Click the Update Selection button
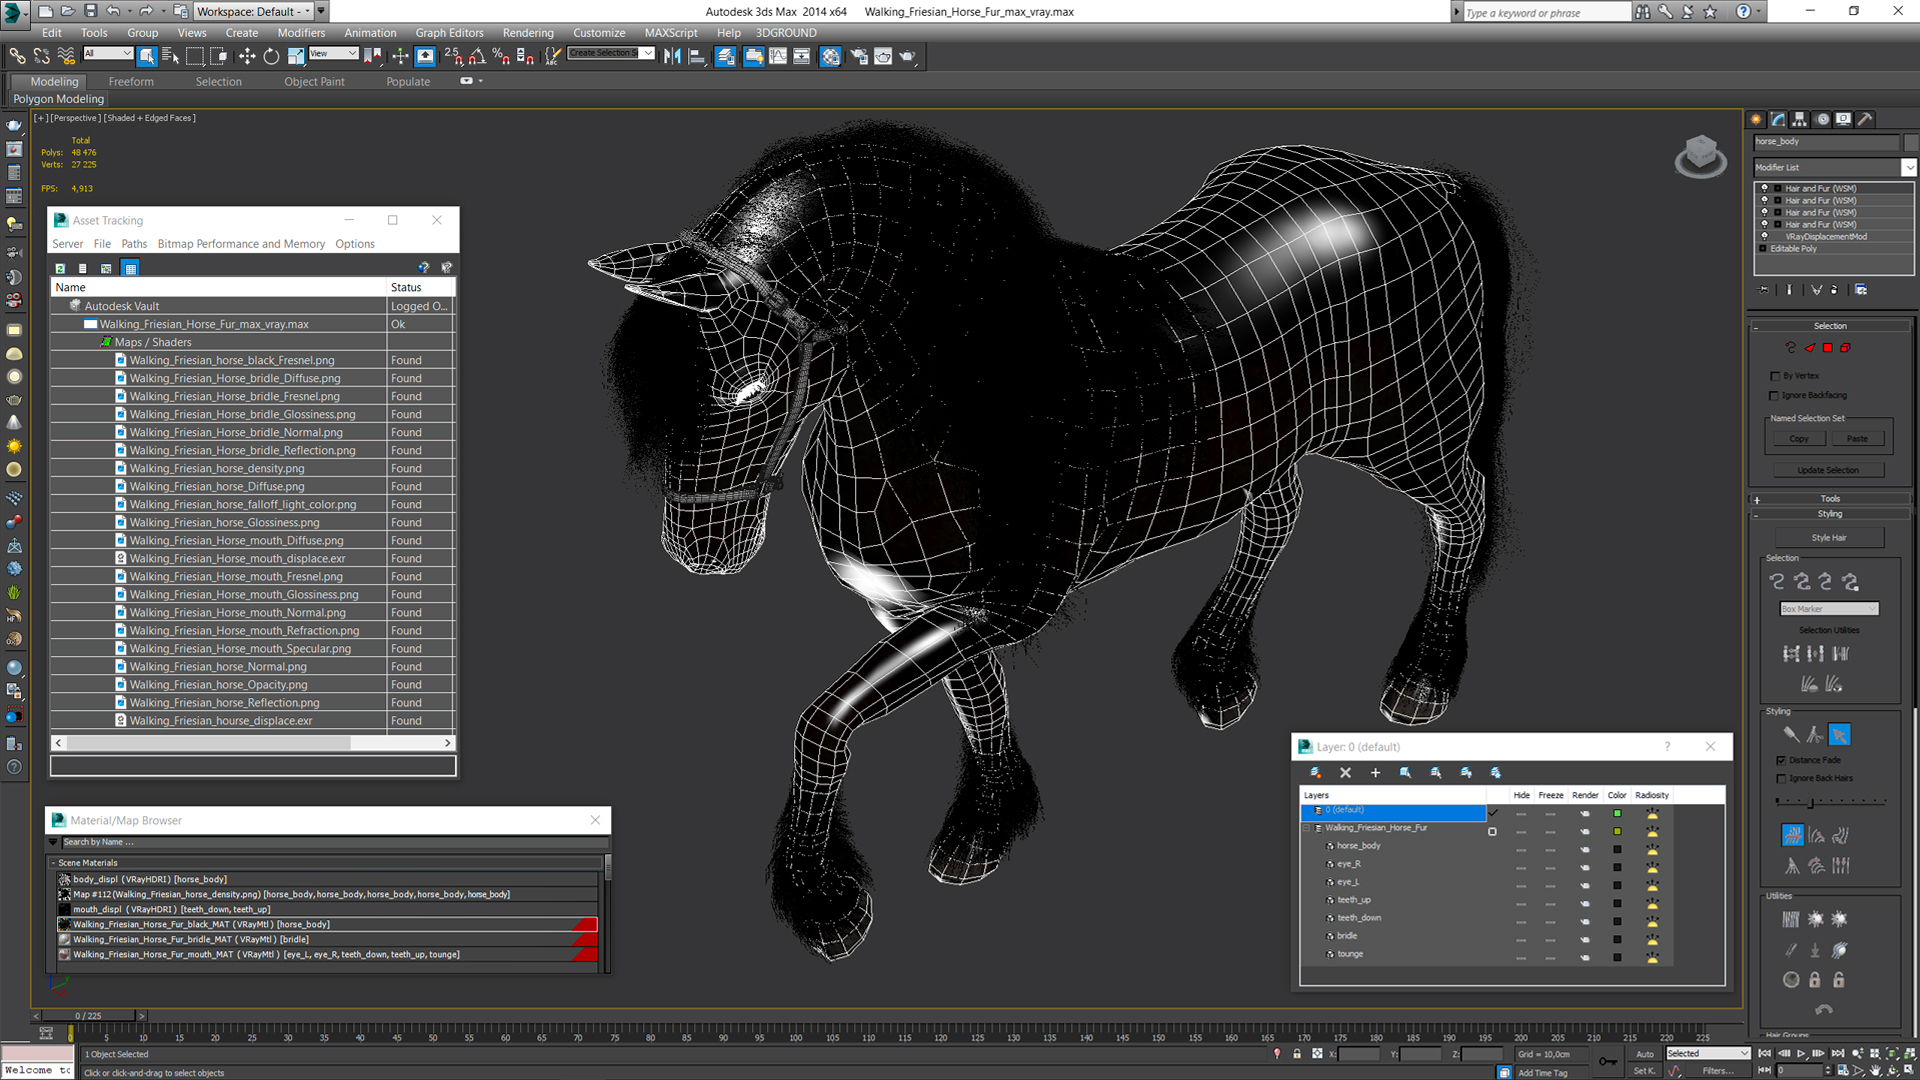This screenshot has height=1080, width=1920. pos(1828,470)
